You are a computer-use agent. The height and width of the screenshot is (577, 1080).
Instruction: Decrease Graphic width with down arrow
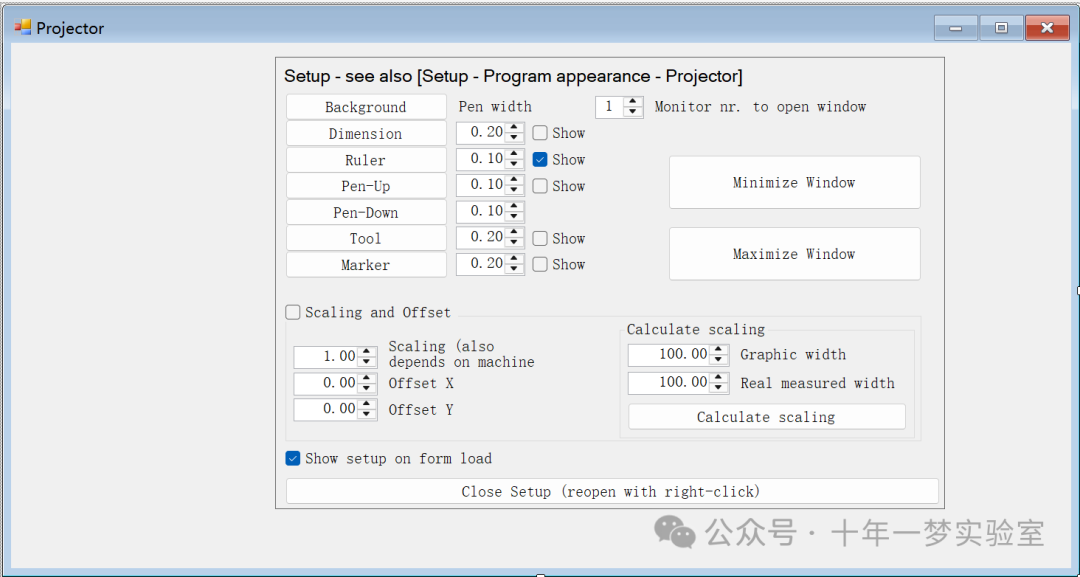pyautogui.click(x=719, y=359)
